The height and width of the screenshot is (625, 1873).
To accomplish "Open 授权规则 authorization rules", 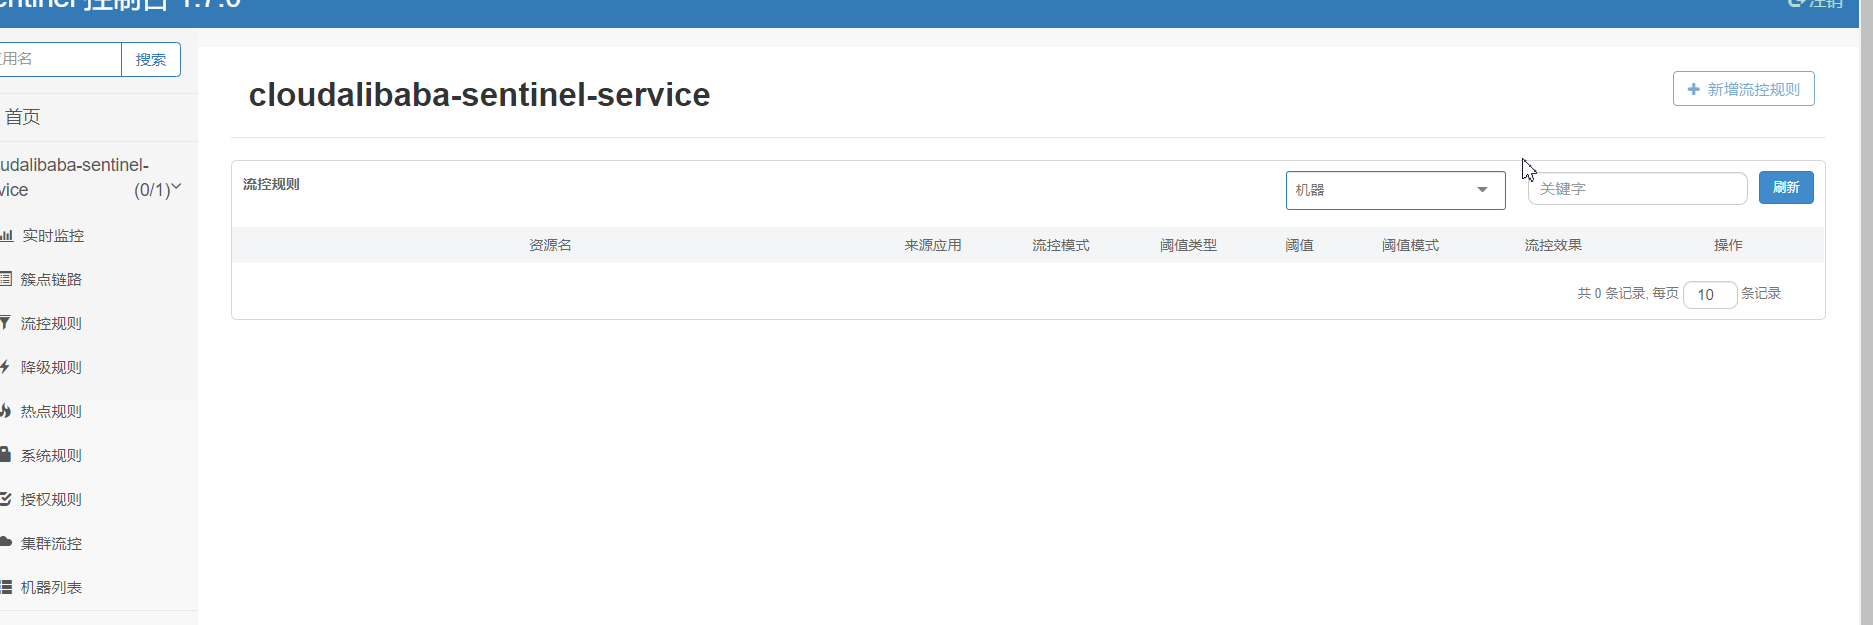I will click(x=51, y=500).
